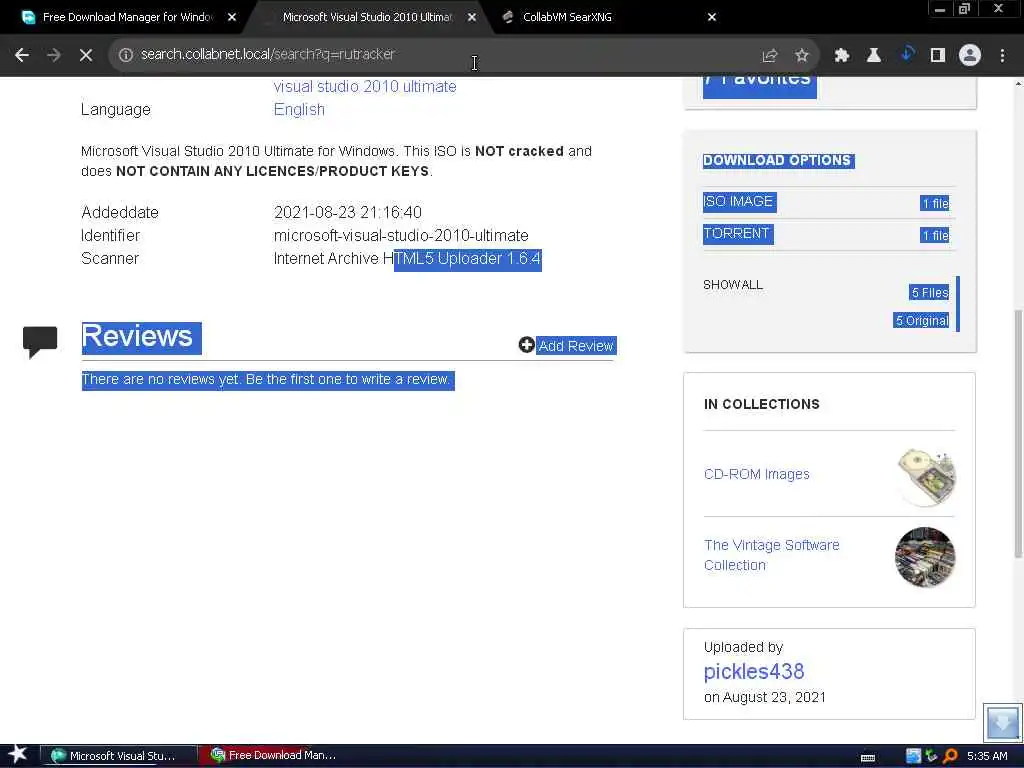Screen dimensions: 1024x768
Task: Close the CollabVM SearXNG tab
Action: [712, 17]
